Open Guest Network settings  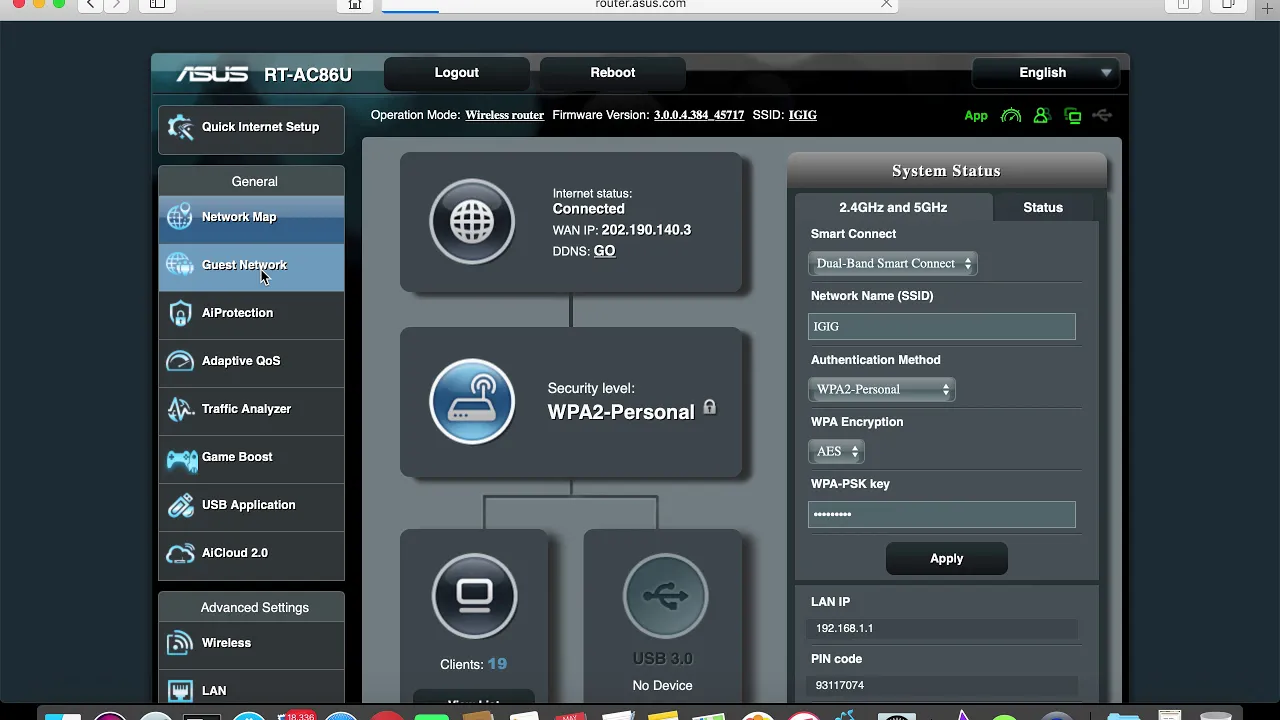251,266
